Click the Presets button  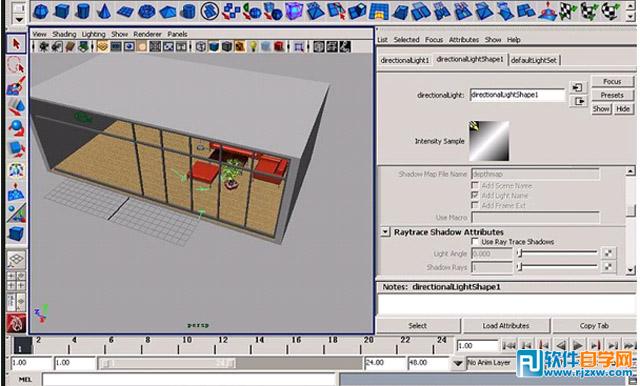[612, 95]
